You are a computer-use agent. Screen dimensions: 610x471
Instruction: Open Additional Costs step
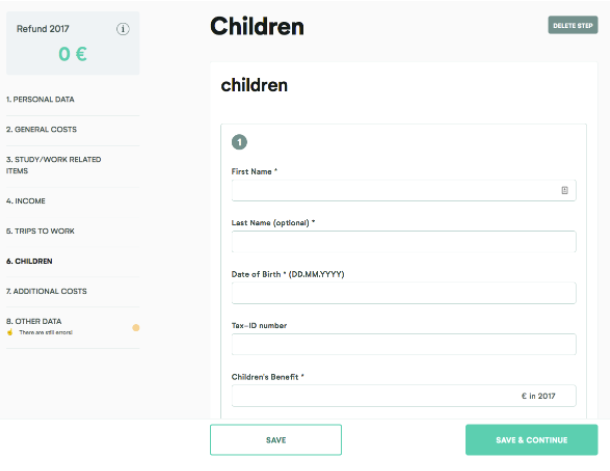tap(46, 291)
